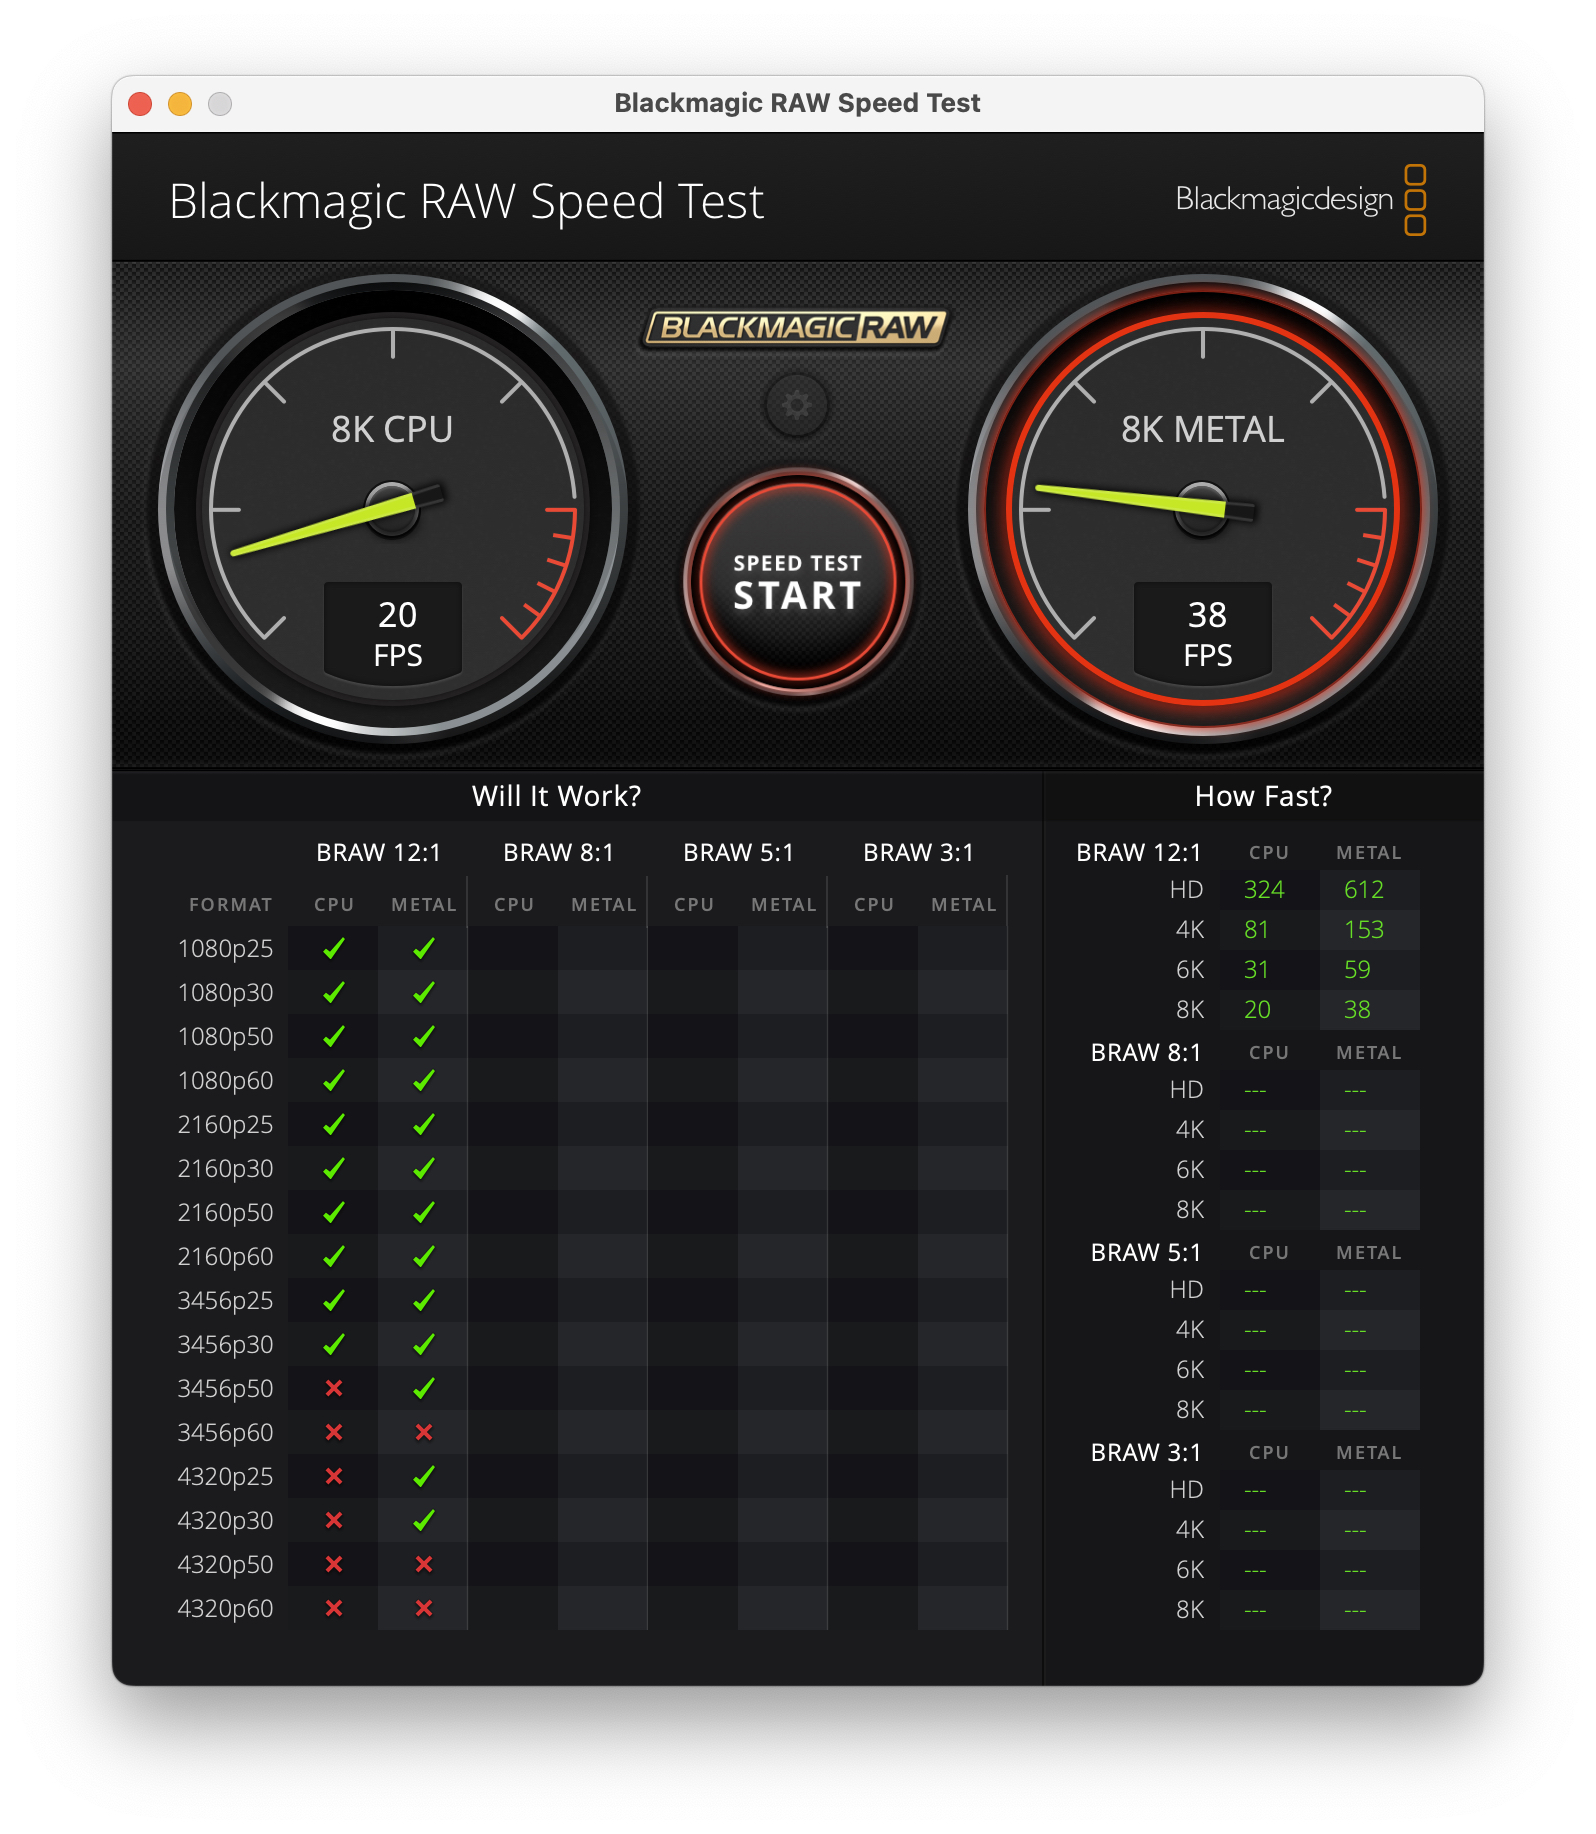Click the Blackmagicdesign logo
The height and width of the screenshot is (1834, 1596).
pos(1301,200)
